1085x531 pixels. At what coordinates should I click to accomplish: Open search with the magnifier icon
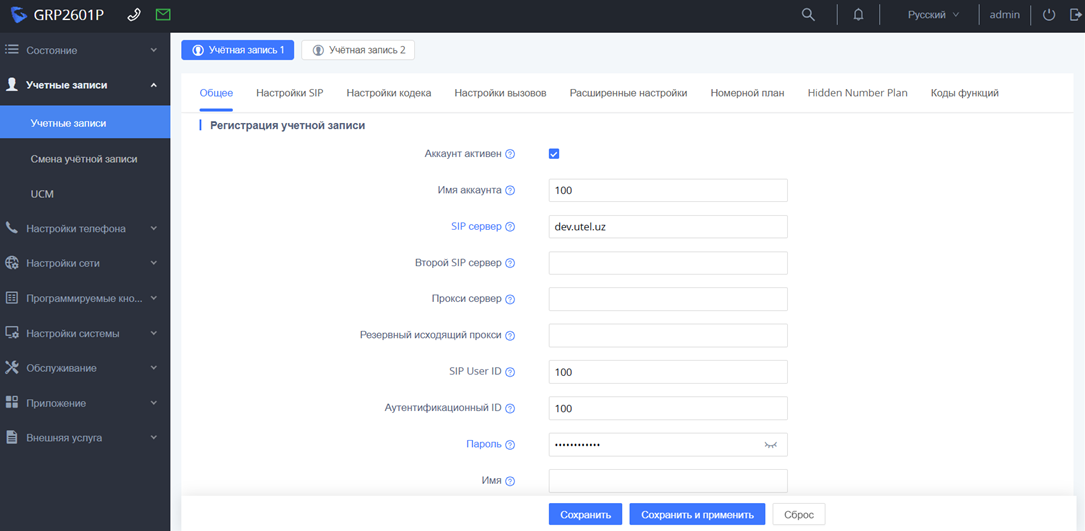coord(809,15)
